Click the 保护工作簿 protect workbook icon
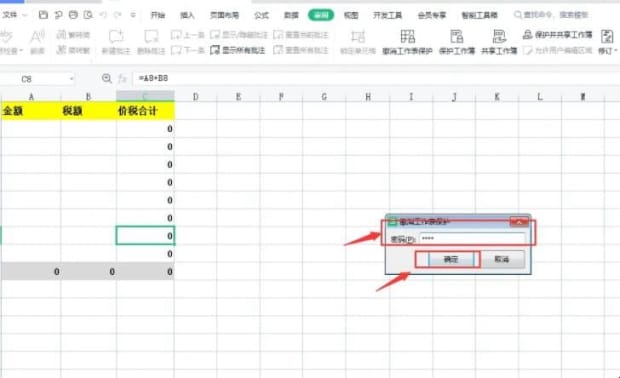 (x=457, y=37)
